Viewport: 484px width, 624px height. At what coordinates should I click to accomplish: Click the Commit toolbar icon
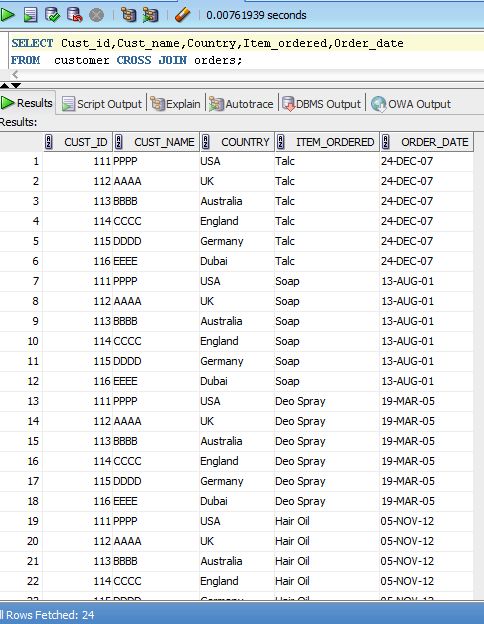(x=52, y=15)
